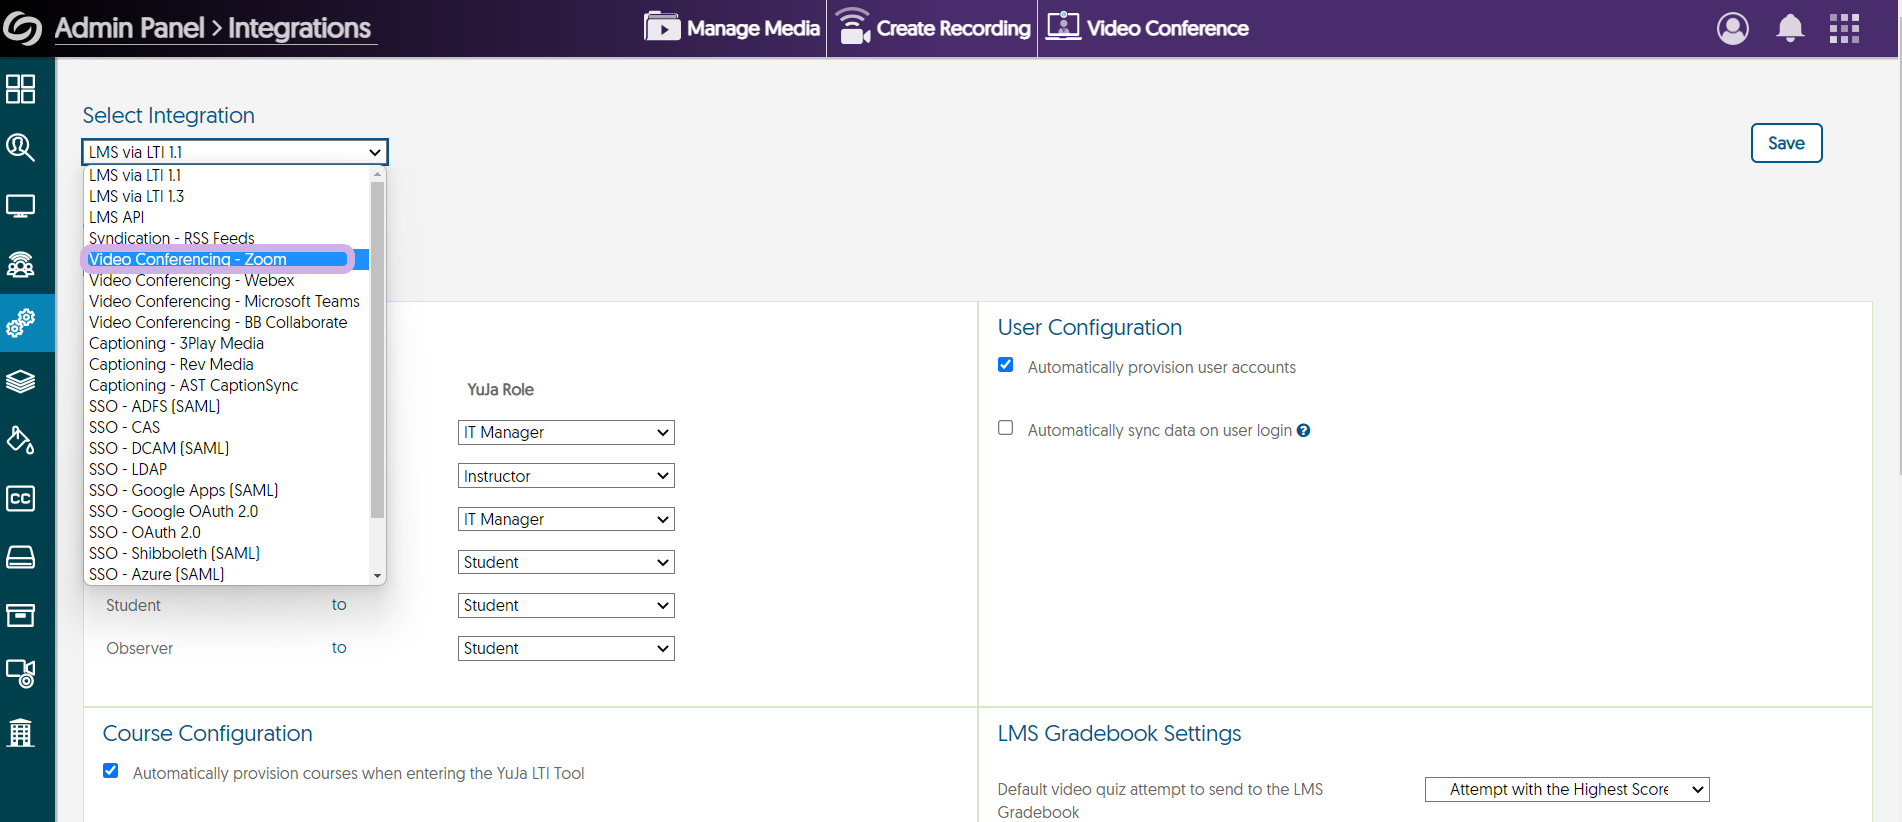Open the search magnifier sidebar icon
1902x822 pixels.
tap(20, 148)
